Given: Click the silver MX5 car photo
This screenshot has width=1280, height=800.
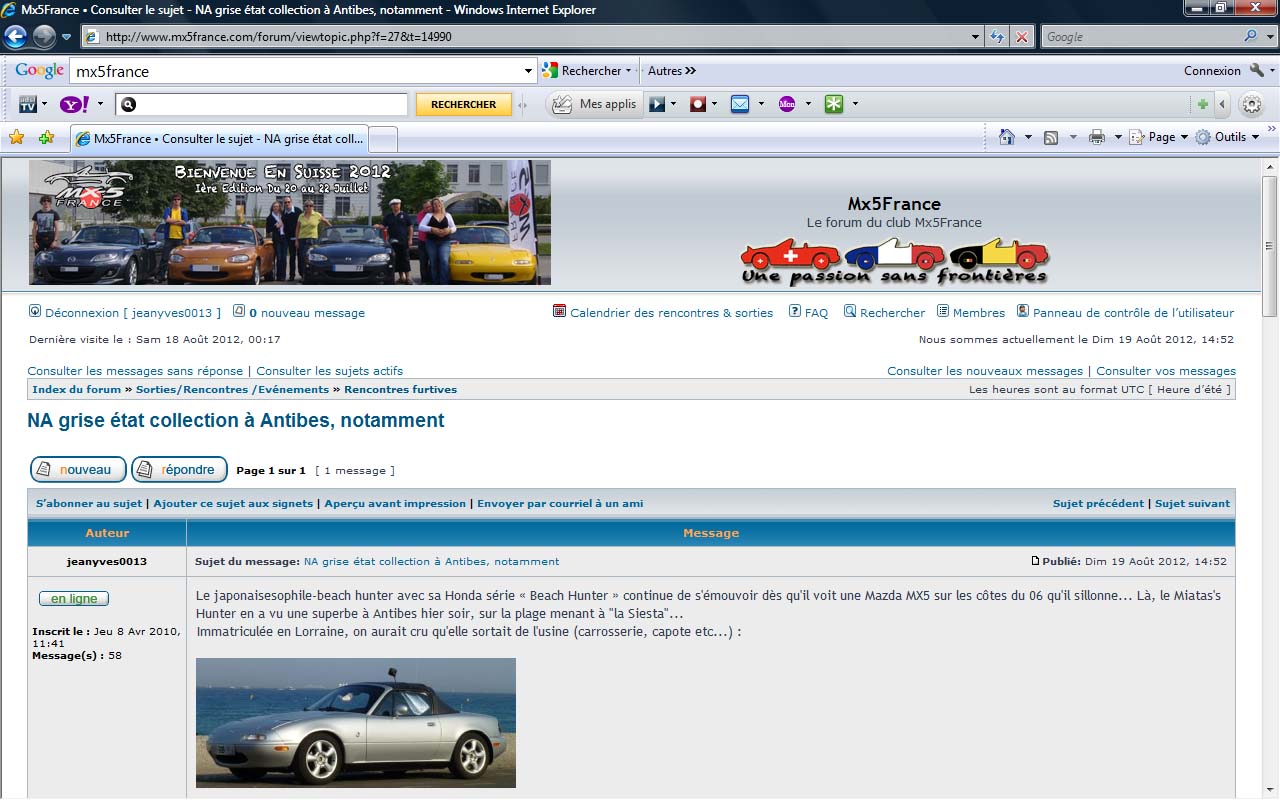Looking at the screenshot, I should pyautogui.click(x=356, y=723).
